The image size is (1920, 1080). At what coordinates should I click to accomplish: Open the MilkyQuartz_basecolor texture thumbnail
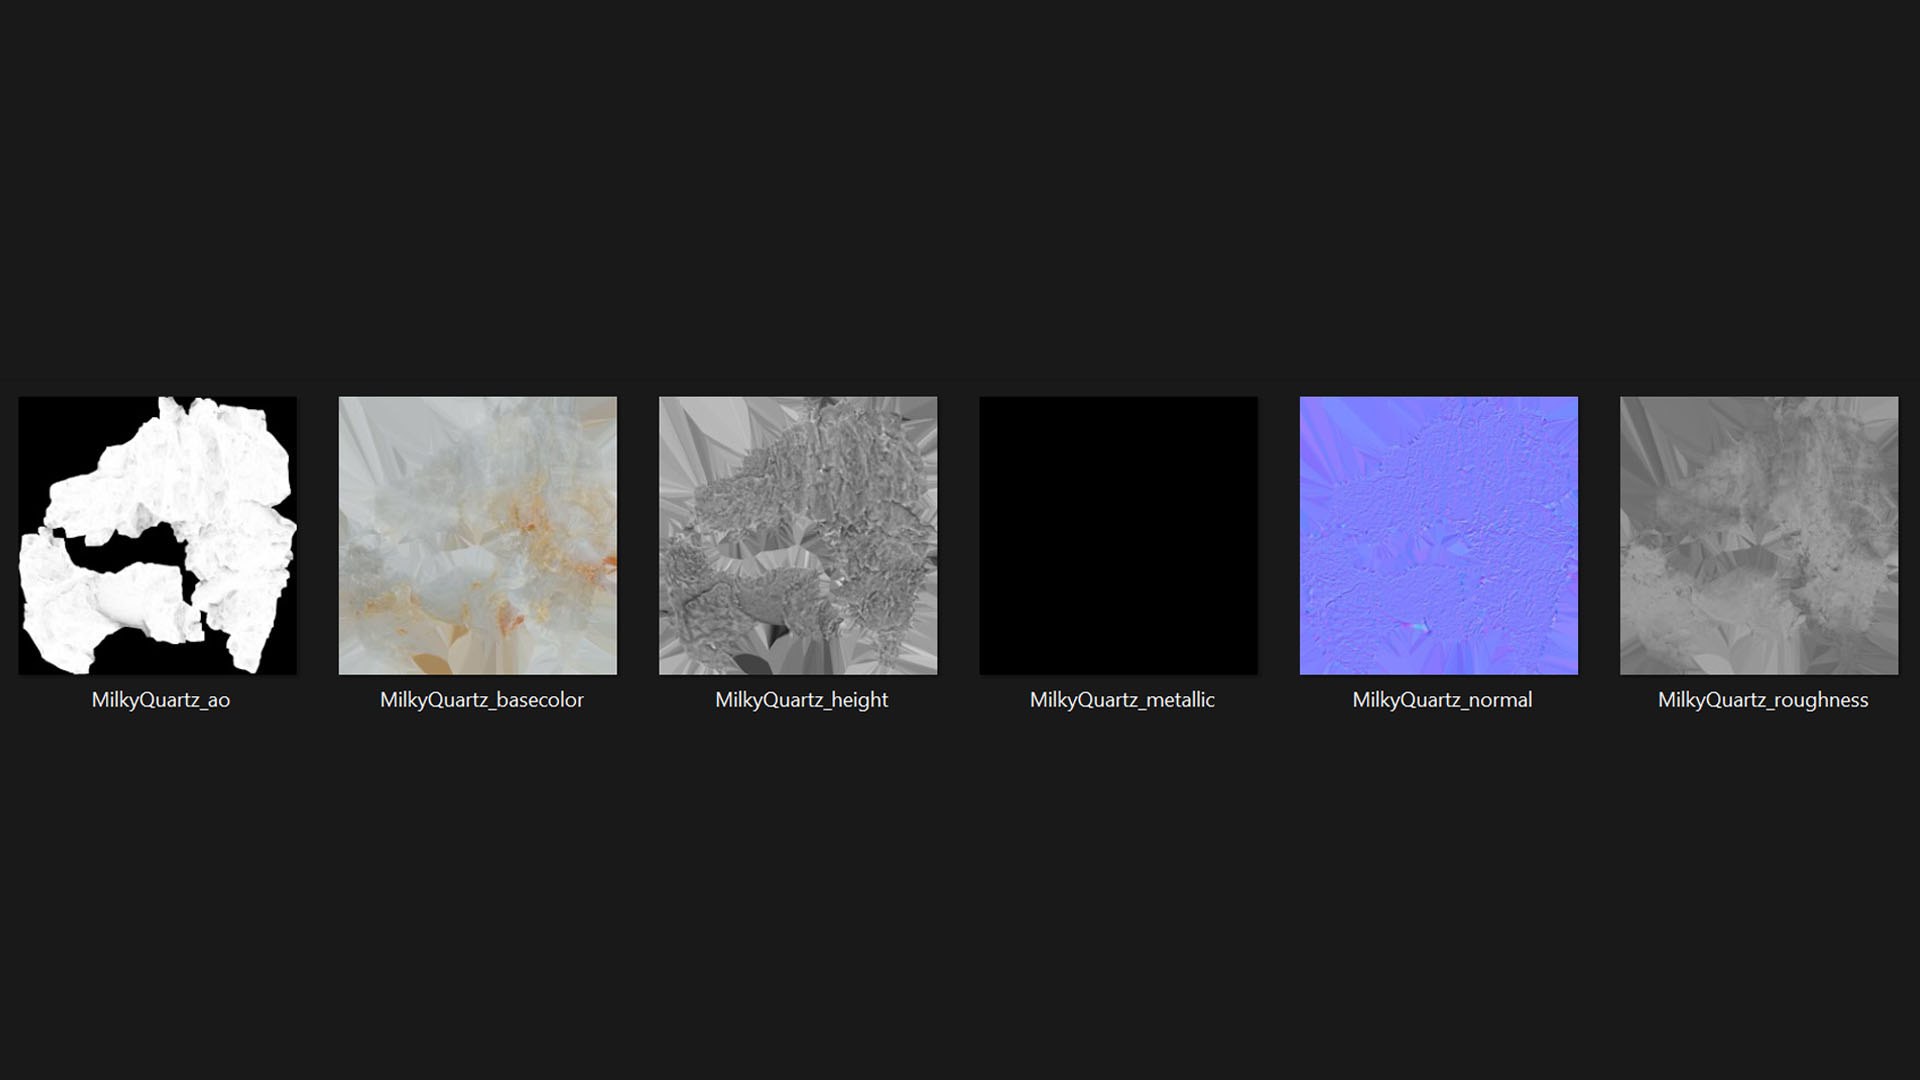478,535
